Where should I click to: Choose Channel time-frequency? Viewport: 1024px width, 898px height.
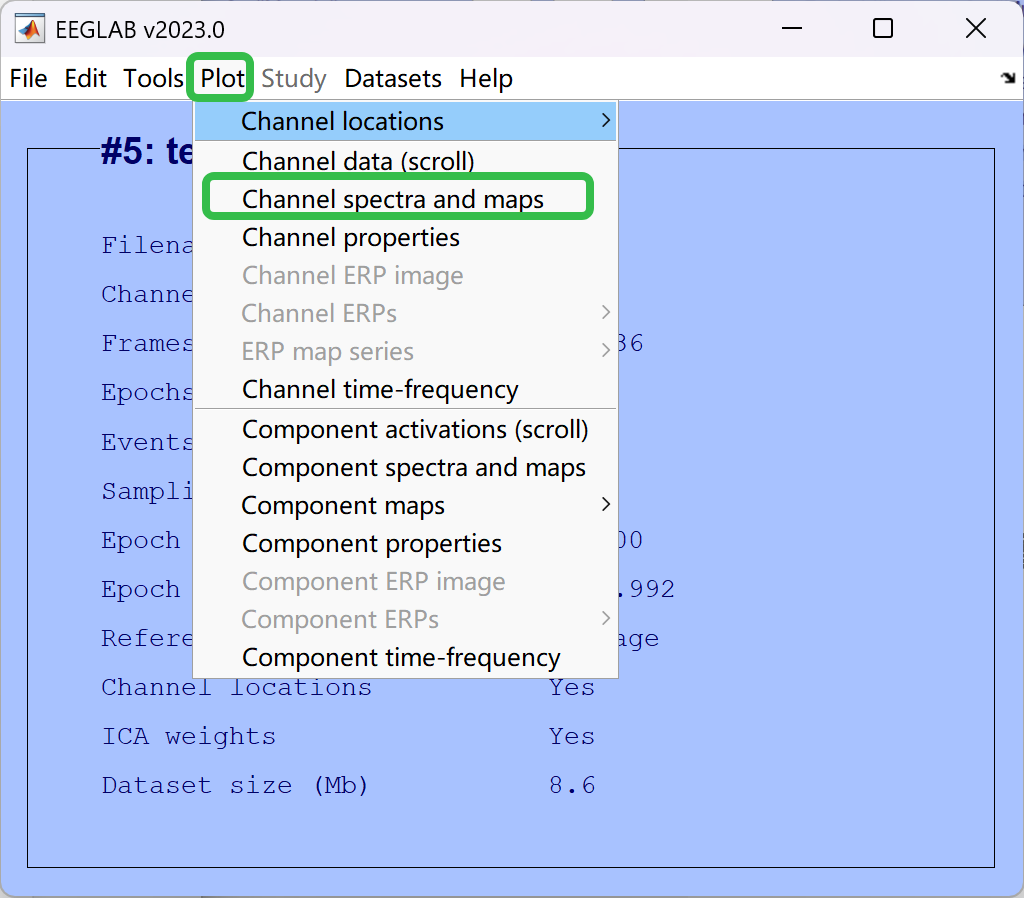405,389
